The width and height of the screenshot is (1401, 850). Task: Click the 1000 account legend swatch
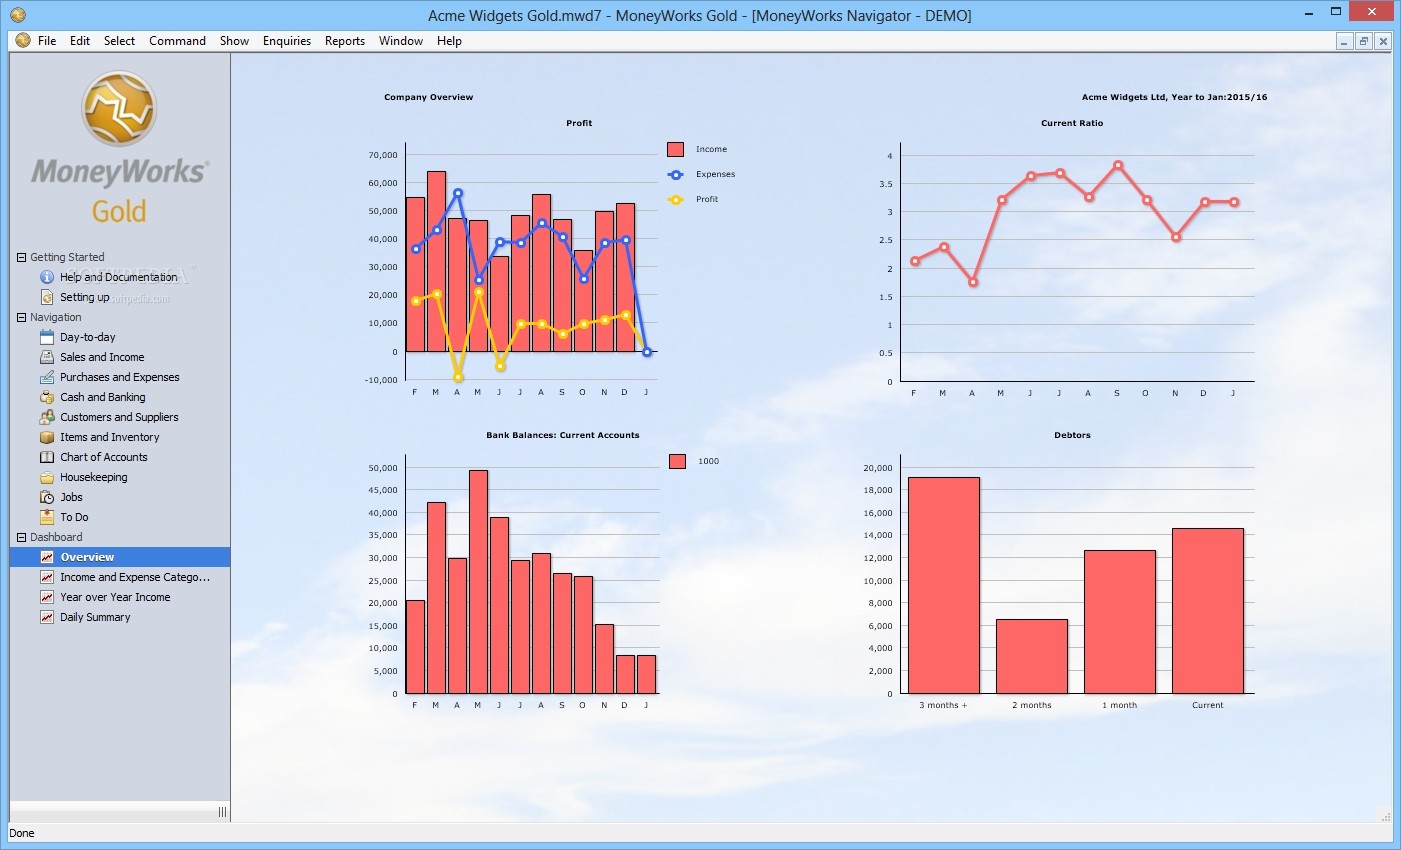[677, 461]
